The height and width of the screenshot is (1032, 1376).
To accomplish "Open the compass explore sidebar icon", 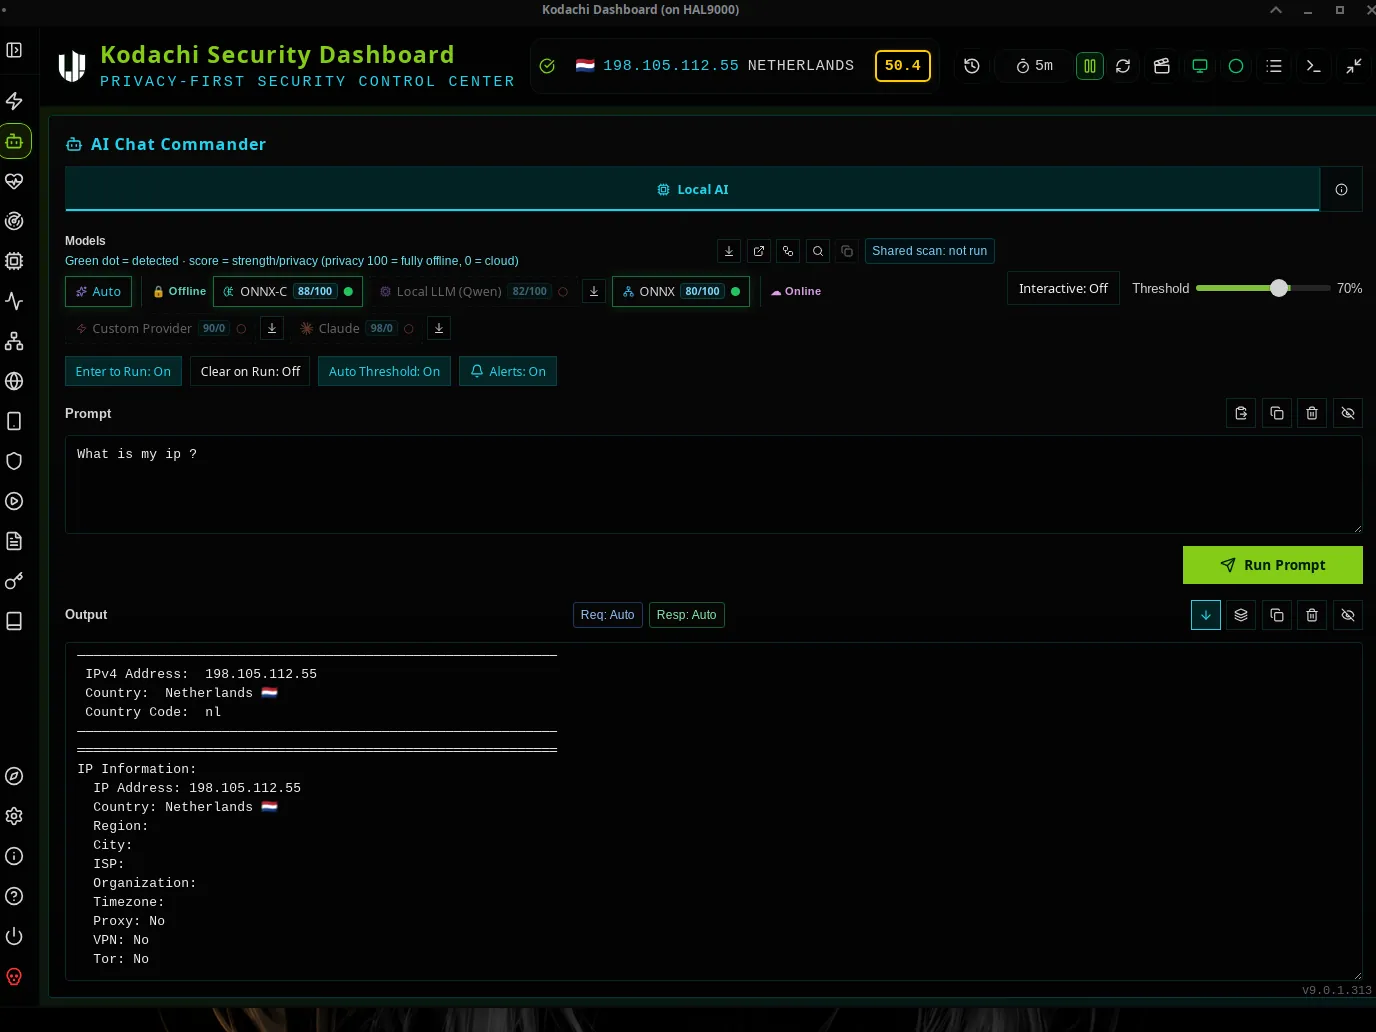I will [14, 776].
